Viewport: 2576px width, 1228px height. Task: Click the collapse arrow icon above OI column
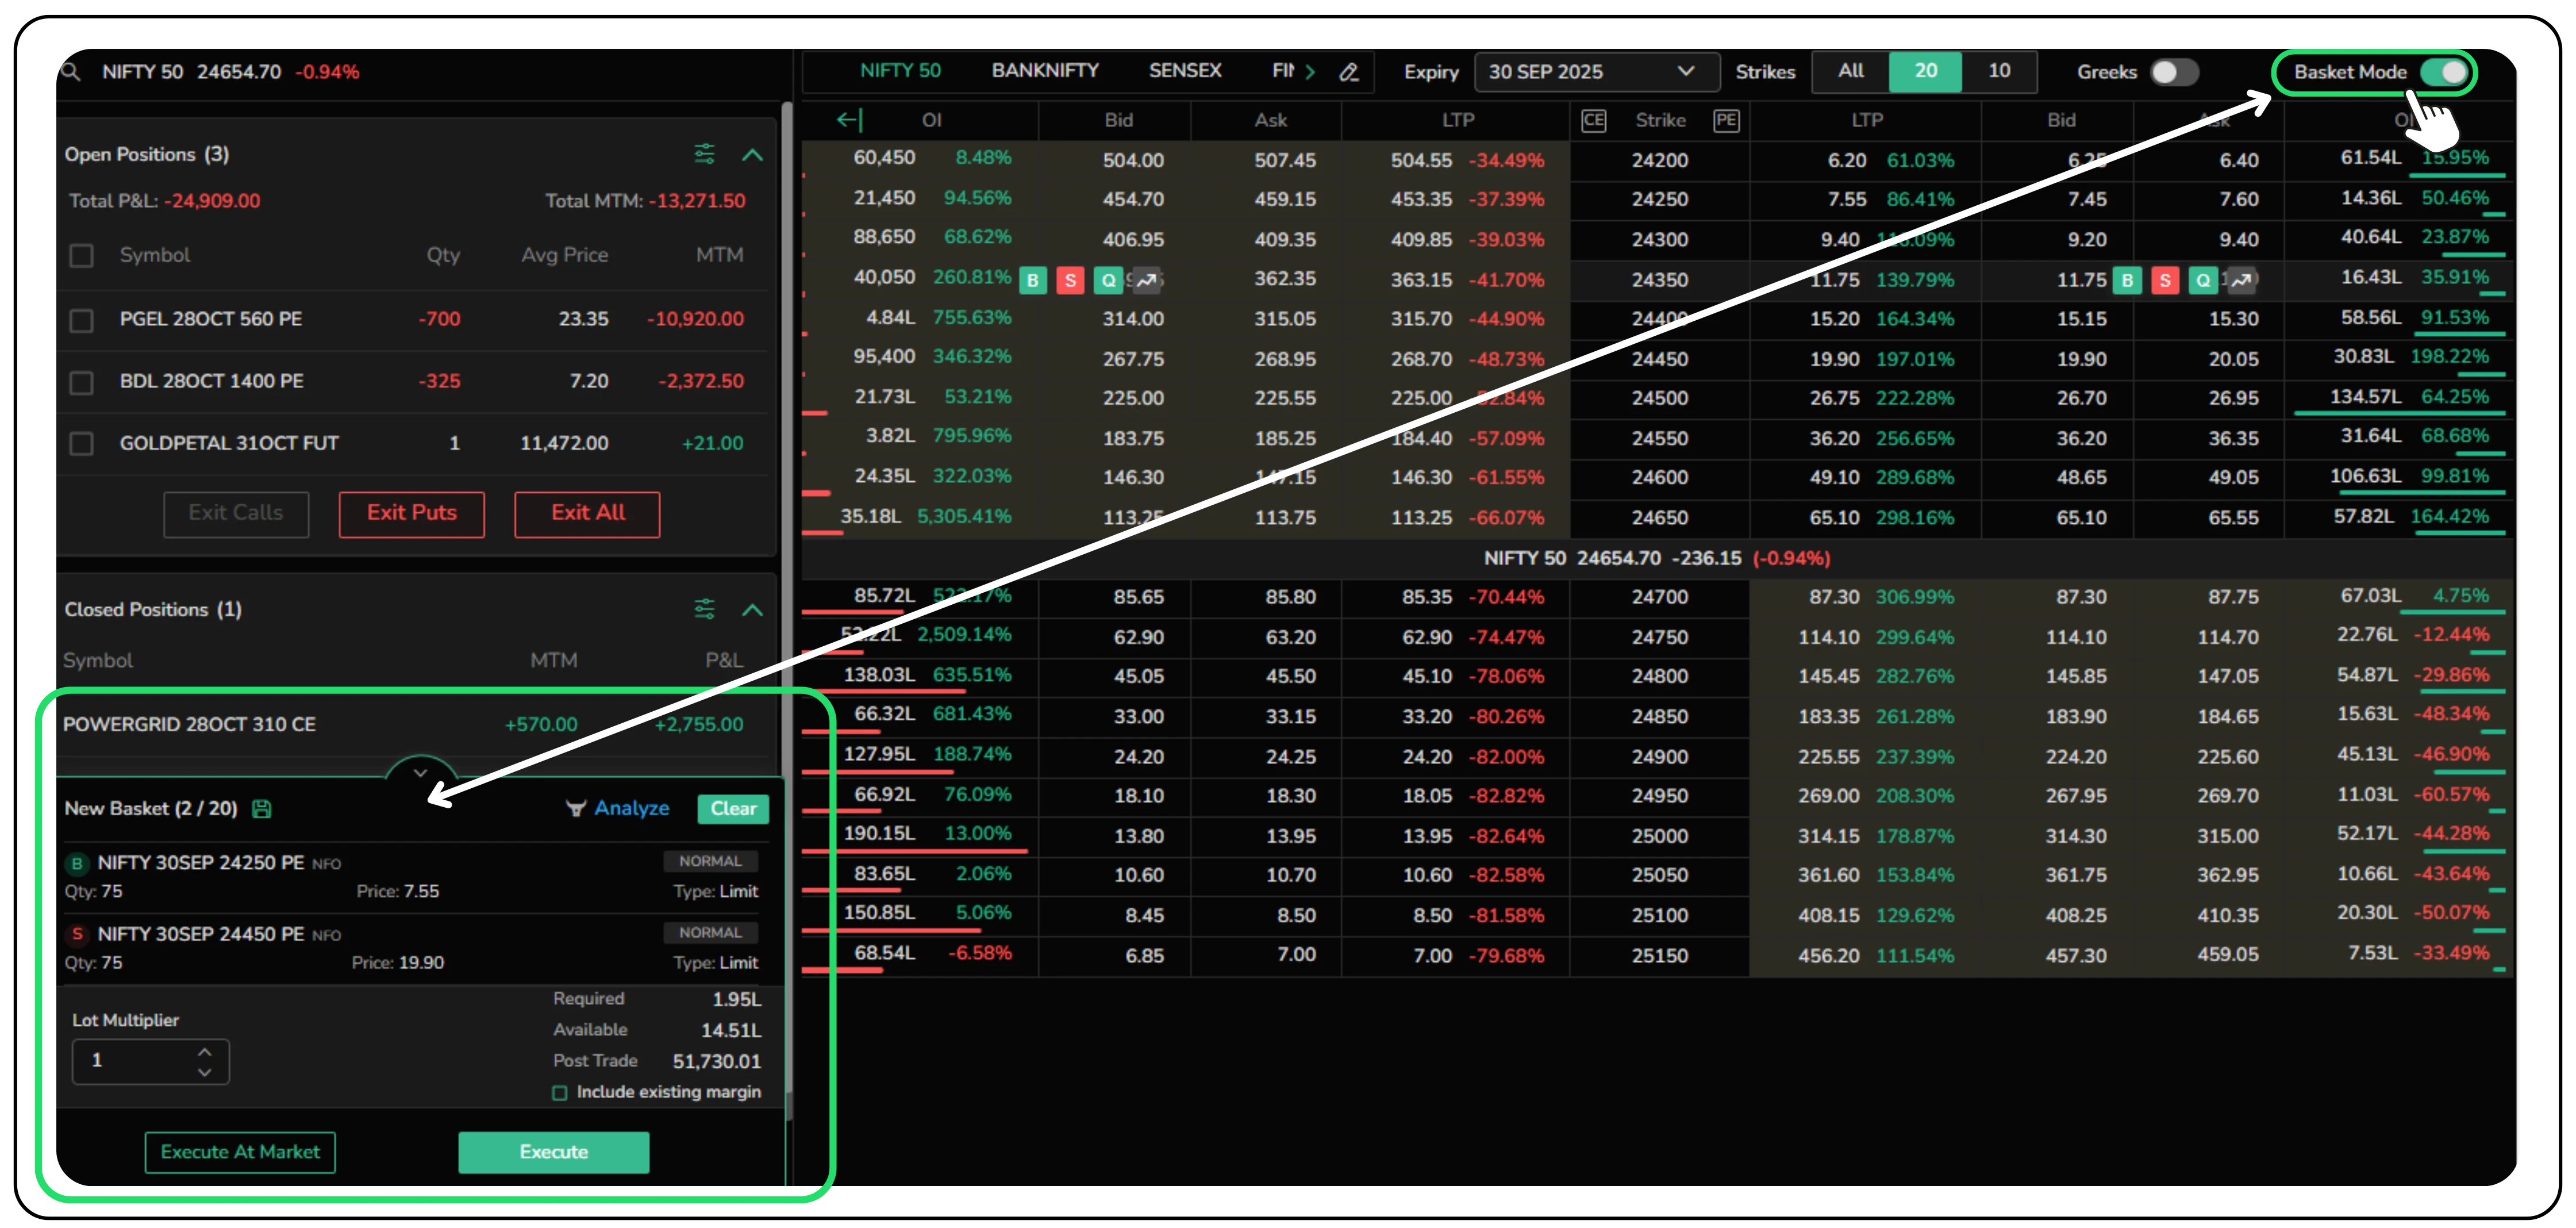pos(848,120)
